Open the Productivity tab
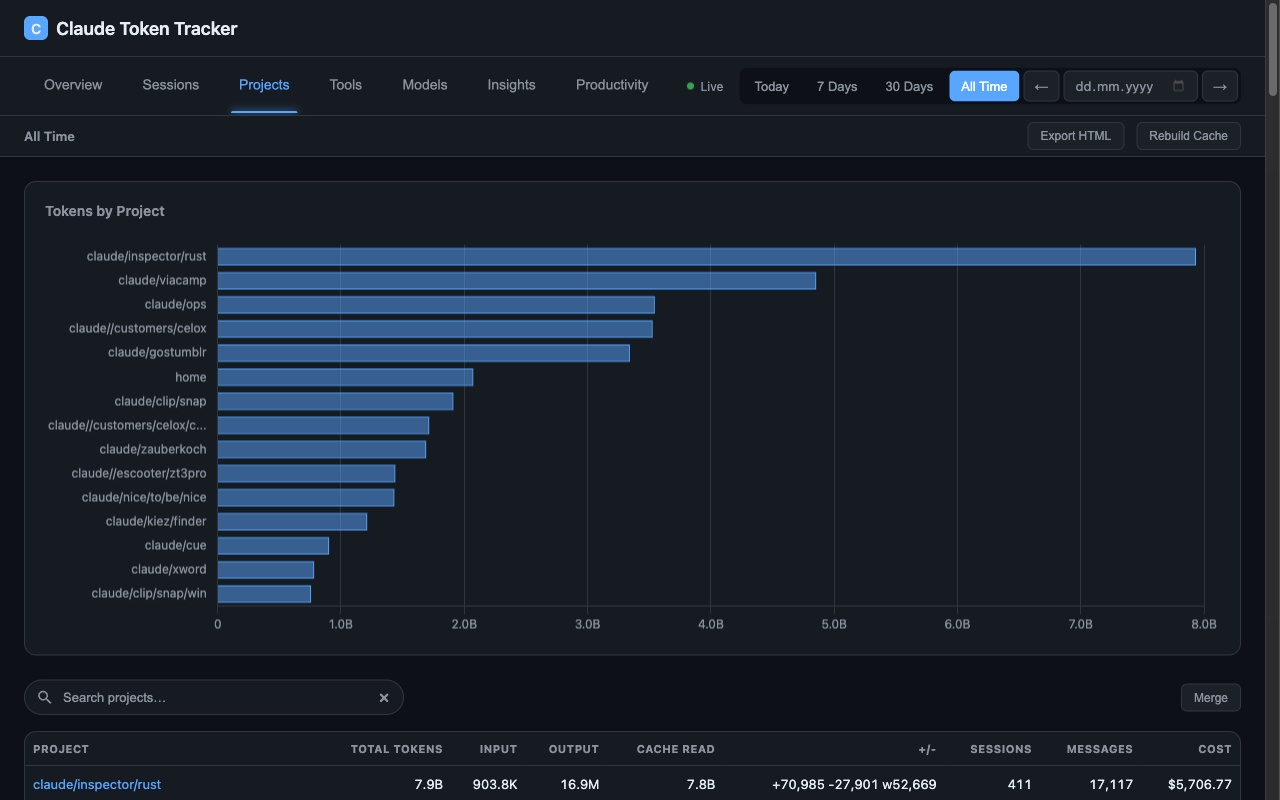Image resolution: width=1280 pixels, height=800 pixels. pyautogui.click(x=612, y=85)
